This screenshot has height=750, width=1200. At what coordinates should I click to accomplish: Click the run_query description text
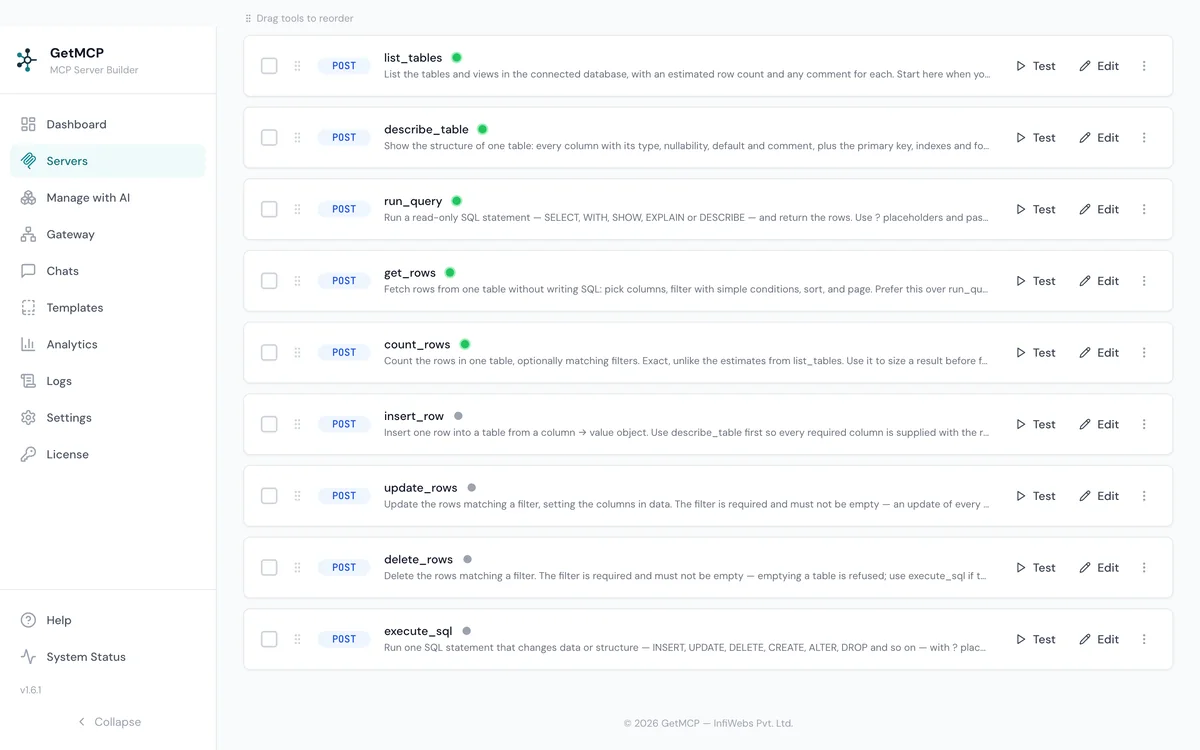point(687,218)
